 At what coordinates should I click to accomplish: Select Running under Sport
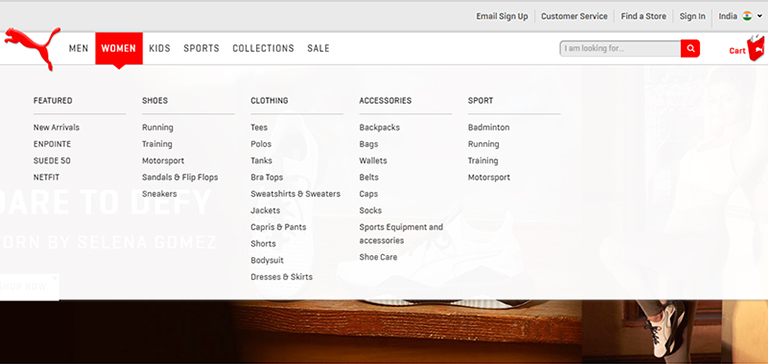tap(483, 144)
